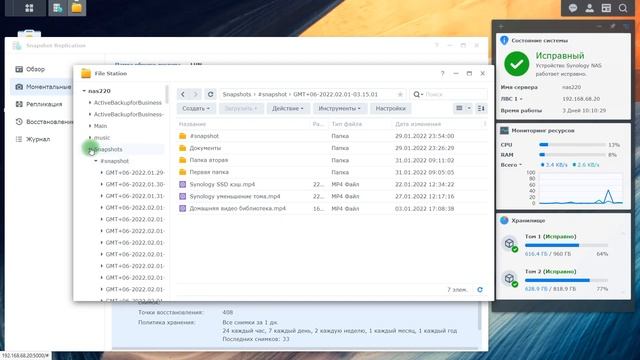Click Том 1 volume icon in widget

pos(510,244)
